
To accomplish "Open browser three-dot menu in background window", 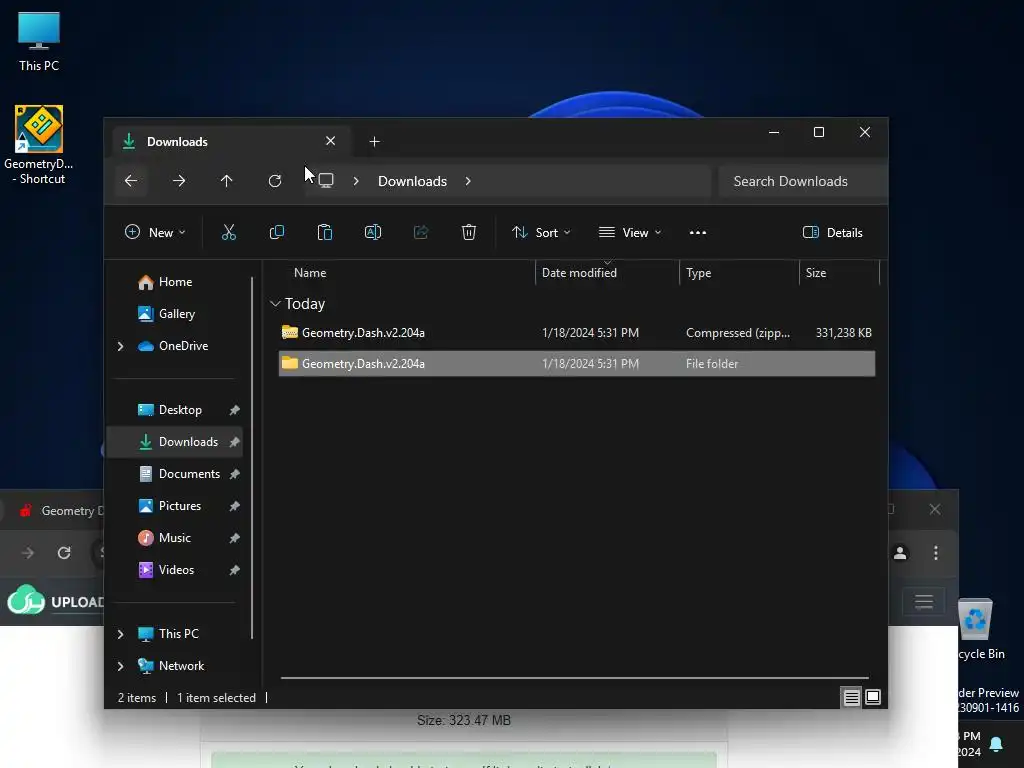I will (936, 553).
